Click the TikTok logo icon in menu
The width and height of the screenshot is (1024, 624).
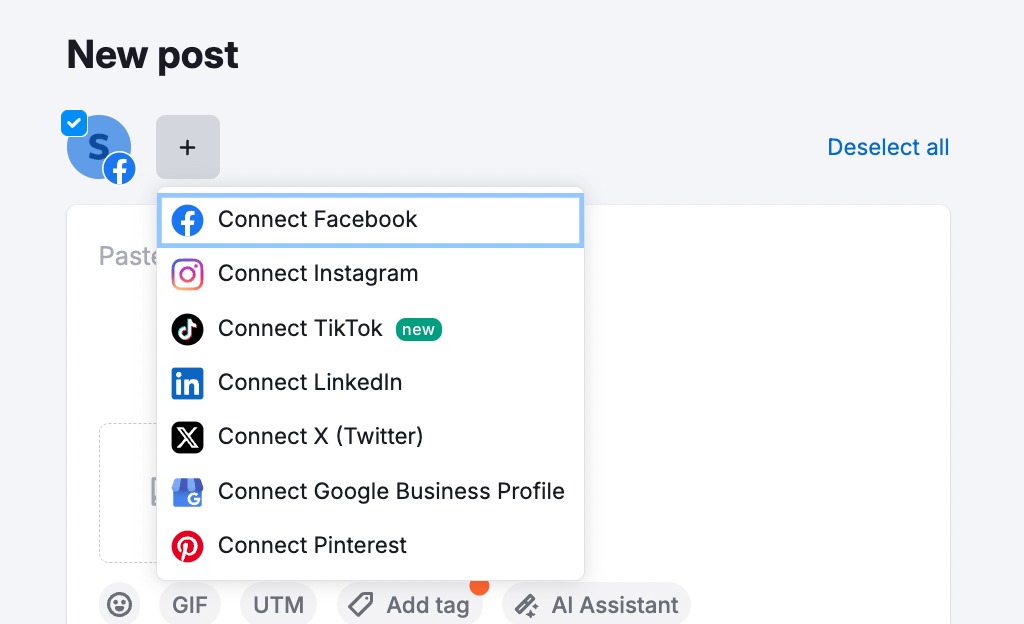(x=187, y=329)
